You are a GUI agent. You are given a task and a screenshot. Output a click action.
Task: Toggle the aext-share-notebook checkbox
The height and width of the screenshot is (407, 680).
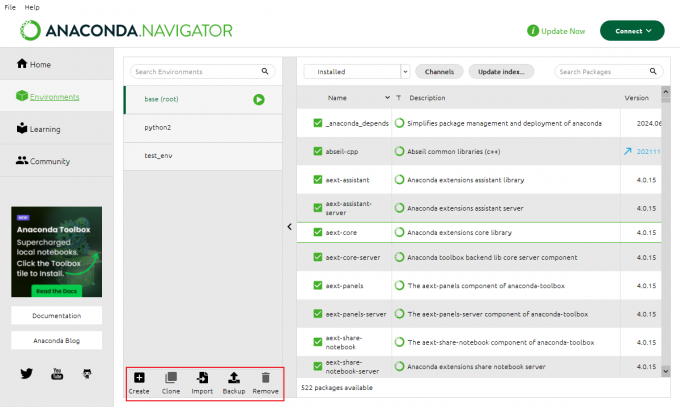click(318, 342)
